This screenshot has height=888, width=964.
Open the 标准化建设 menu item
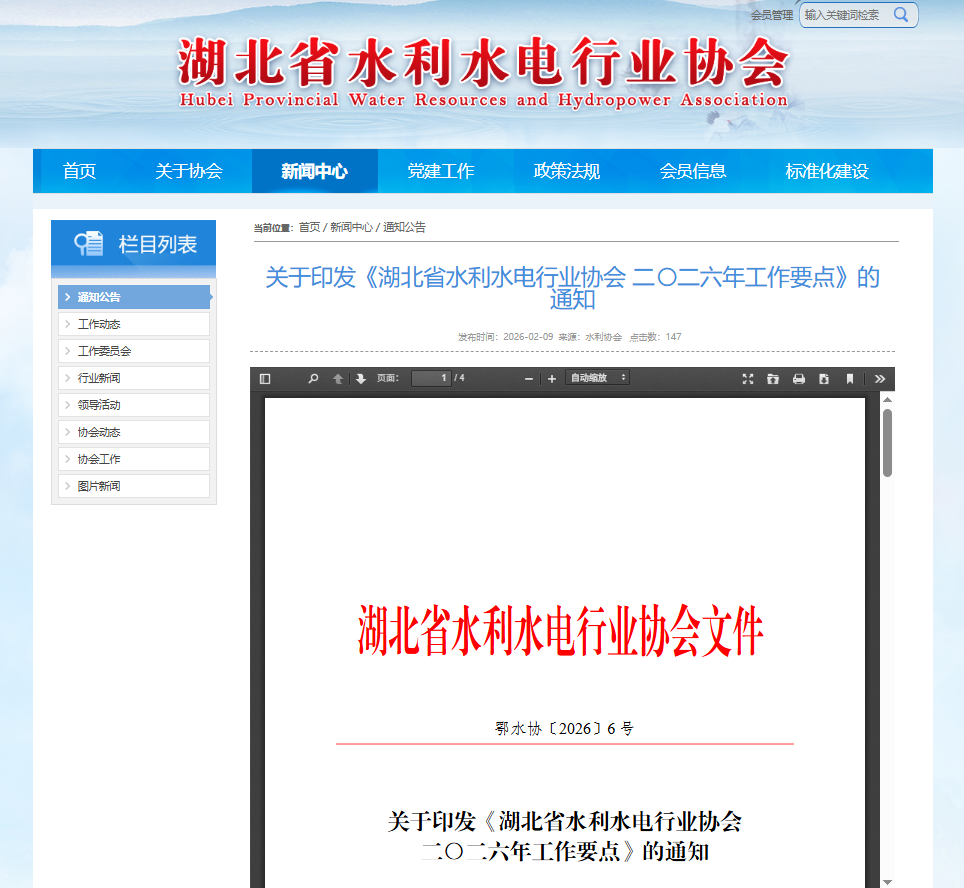(827, 170)
